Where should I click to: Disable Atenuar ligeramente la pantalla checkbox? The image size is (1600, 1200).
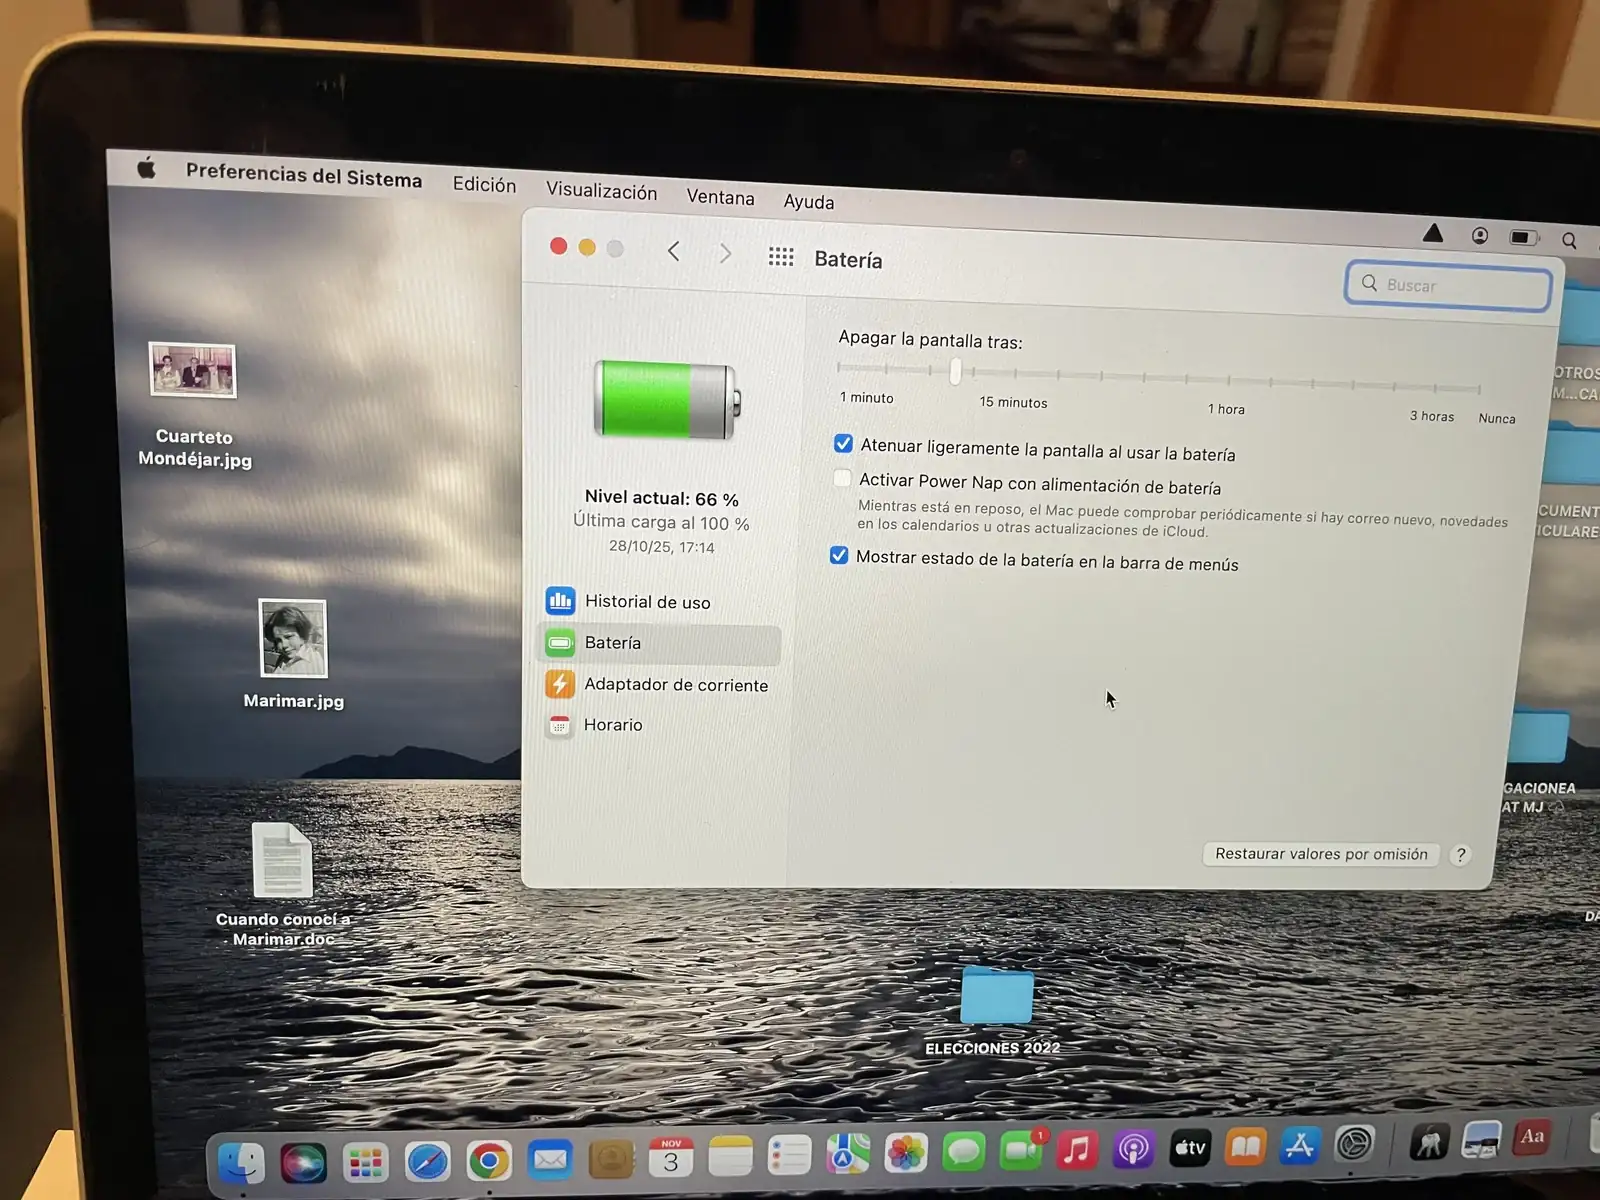[x=843, y=443]
